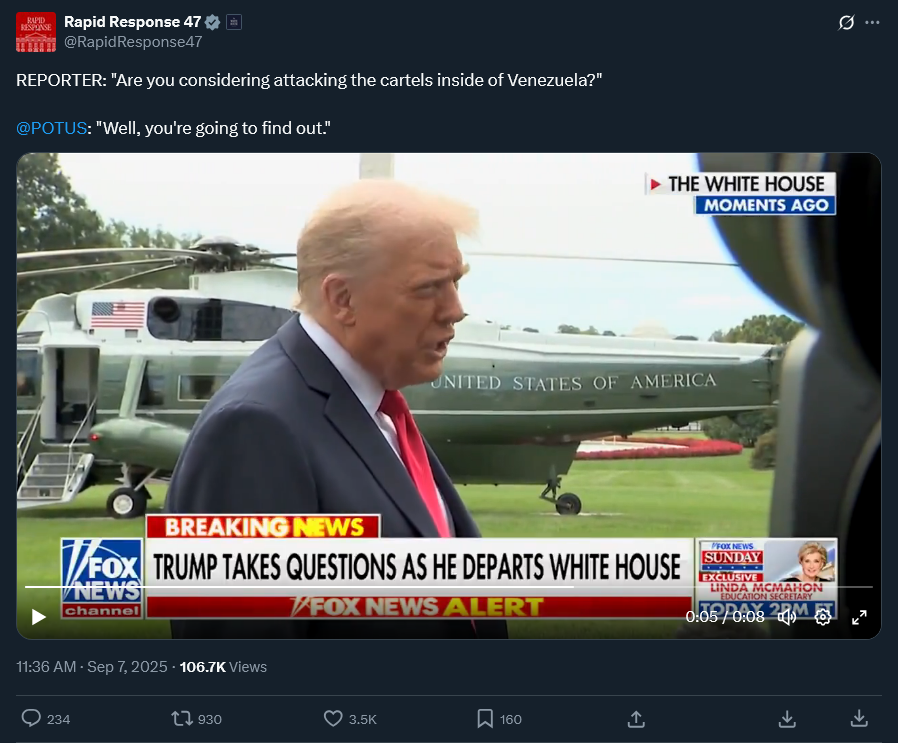This screenshot has width=898, height=743.
Task: Click the @RapidResponse47 handle
Action: (133, 42)
